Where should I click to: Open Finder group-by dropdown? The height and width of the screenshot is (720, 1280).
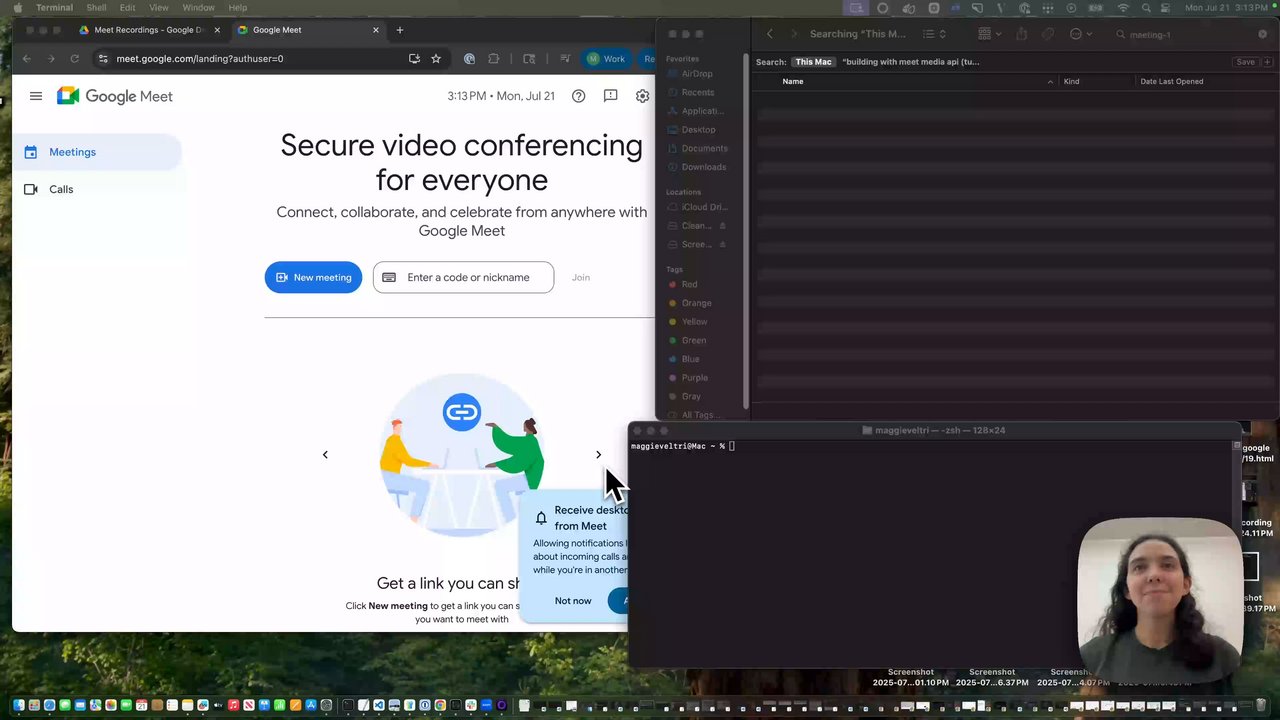pos(990,34)
